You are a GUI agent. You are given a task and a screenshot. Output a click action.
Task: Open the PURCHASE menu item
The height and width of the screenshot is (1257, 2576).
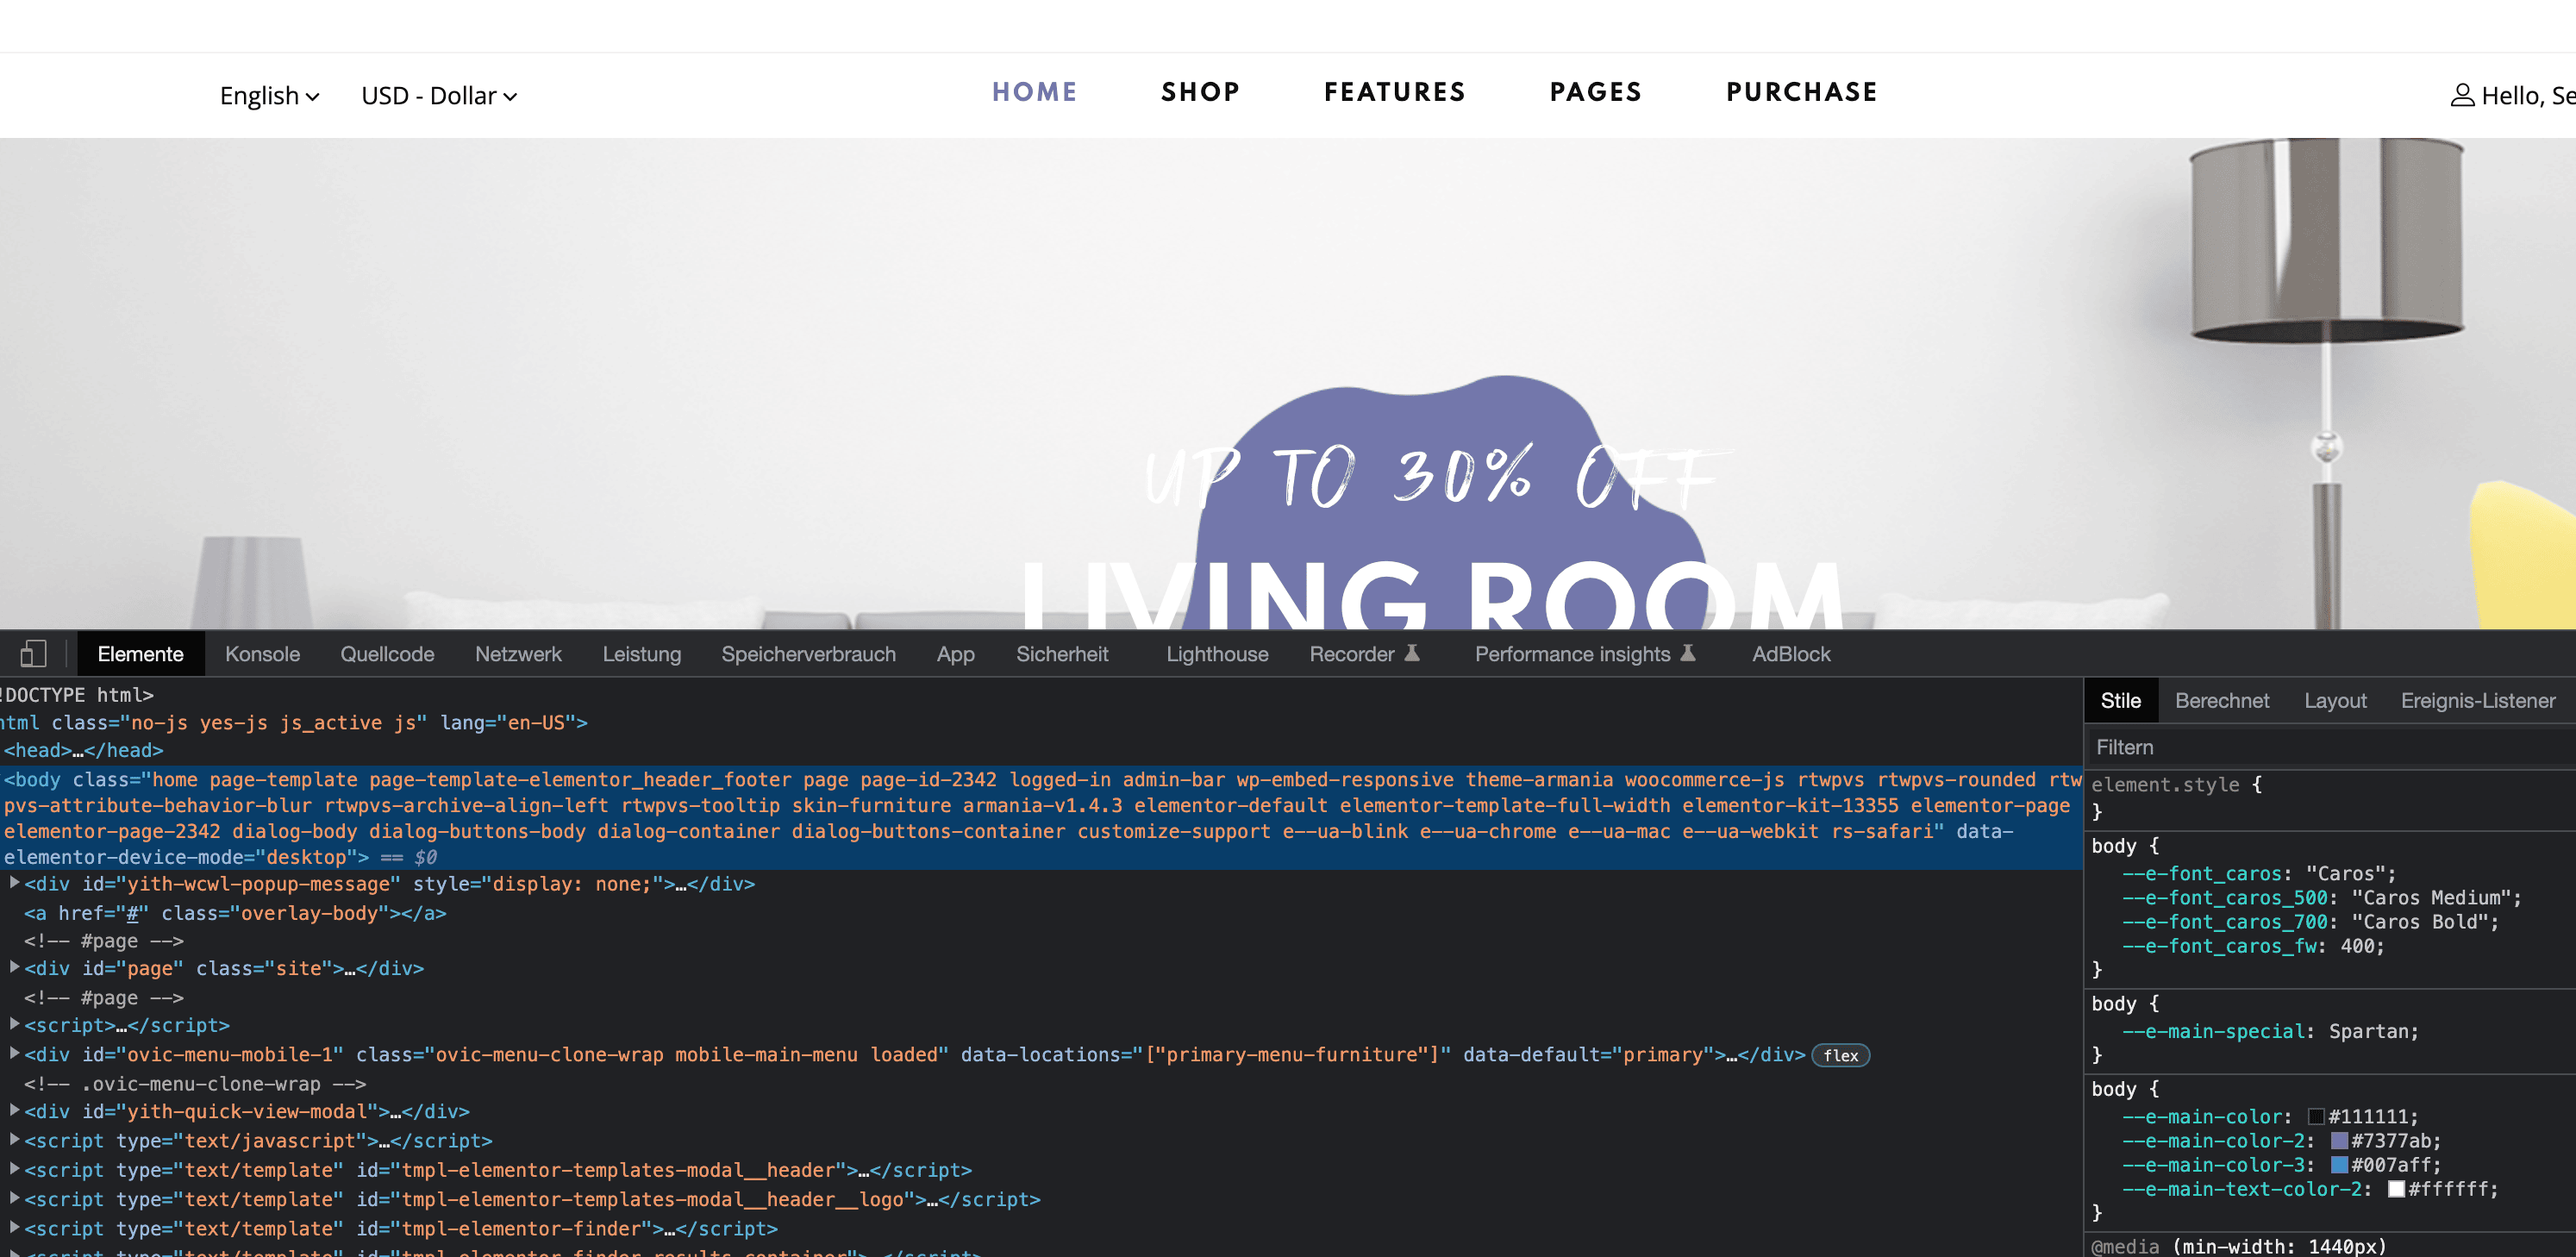click(x=1801, y=92)
